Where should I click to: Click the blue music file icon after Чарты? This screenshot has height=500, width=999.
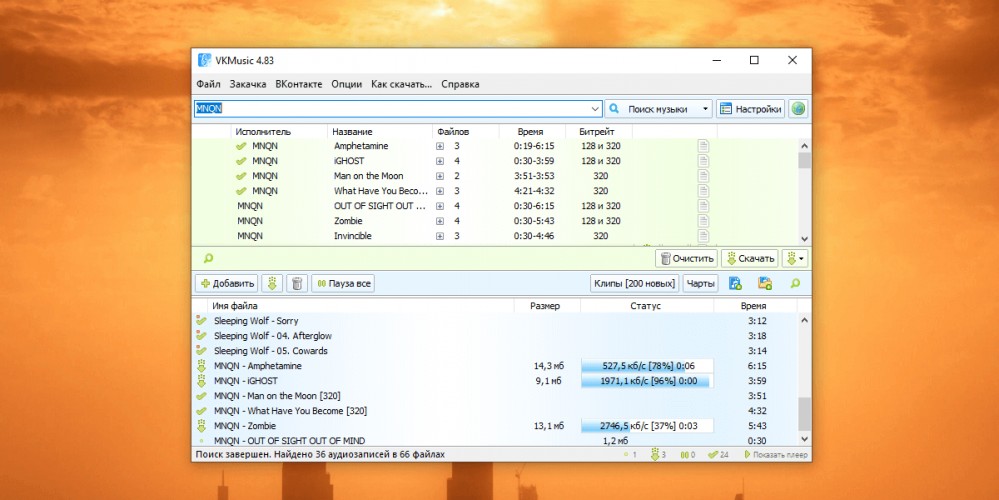(735, 283)
